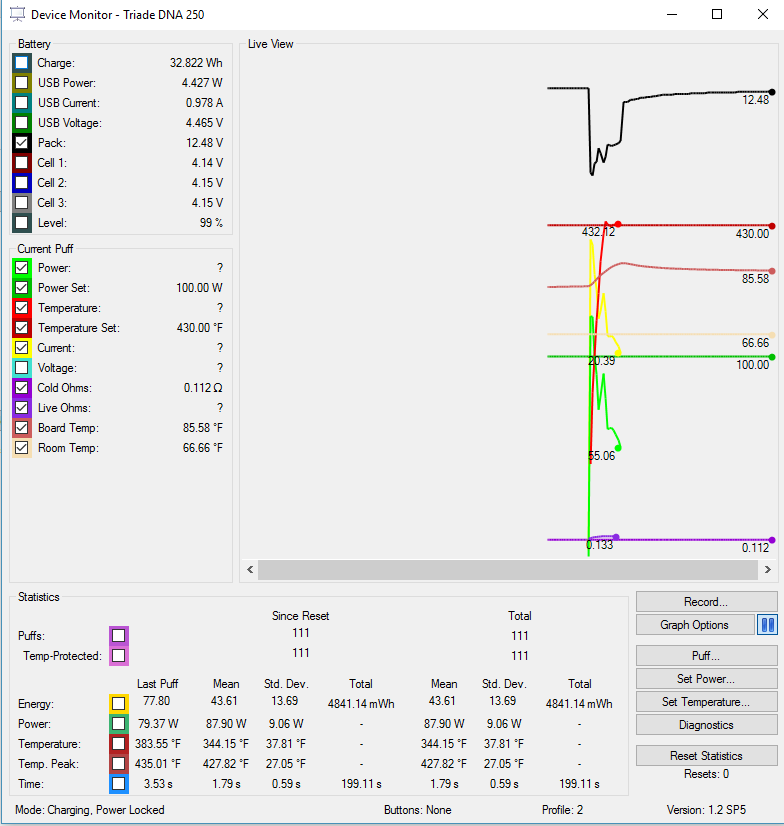Open the Set Power... dialog
The width and height of the screenshot is (784, 826).
click(x=706, y=679)
